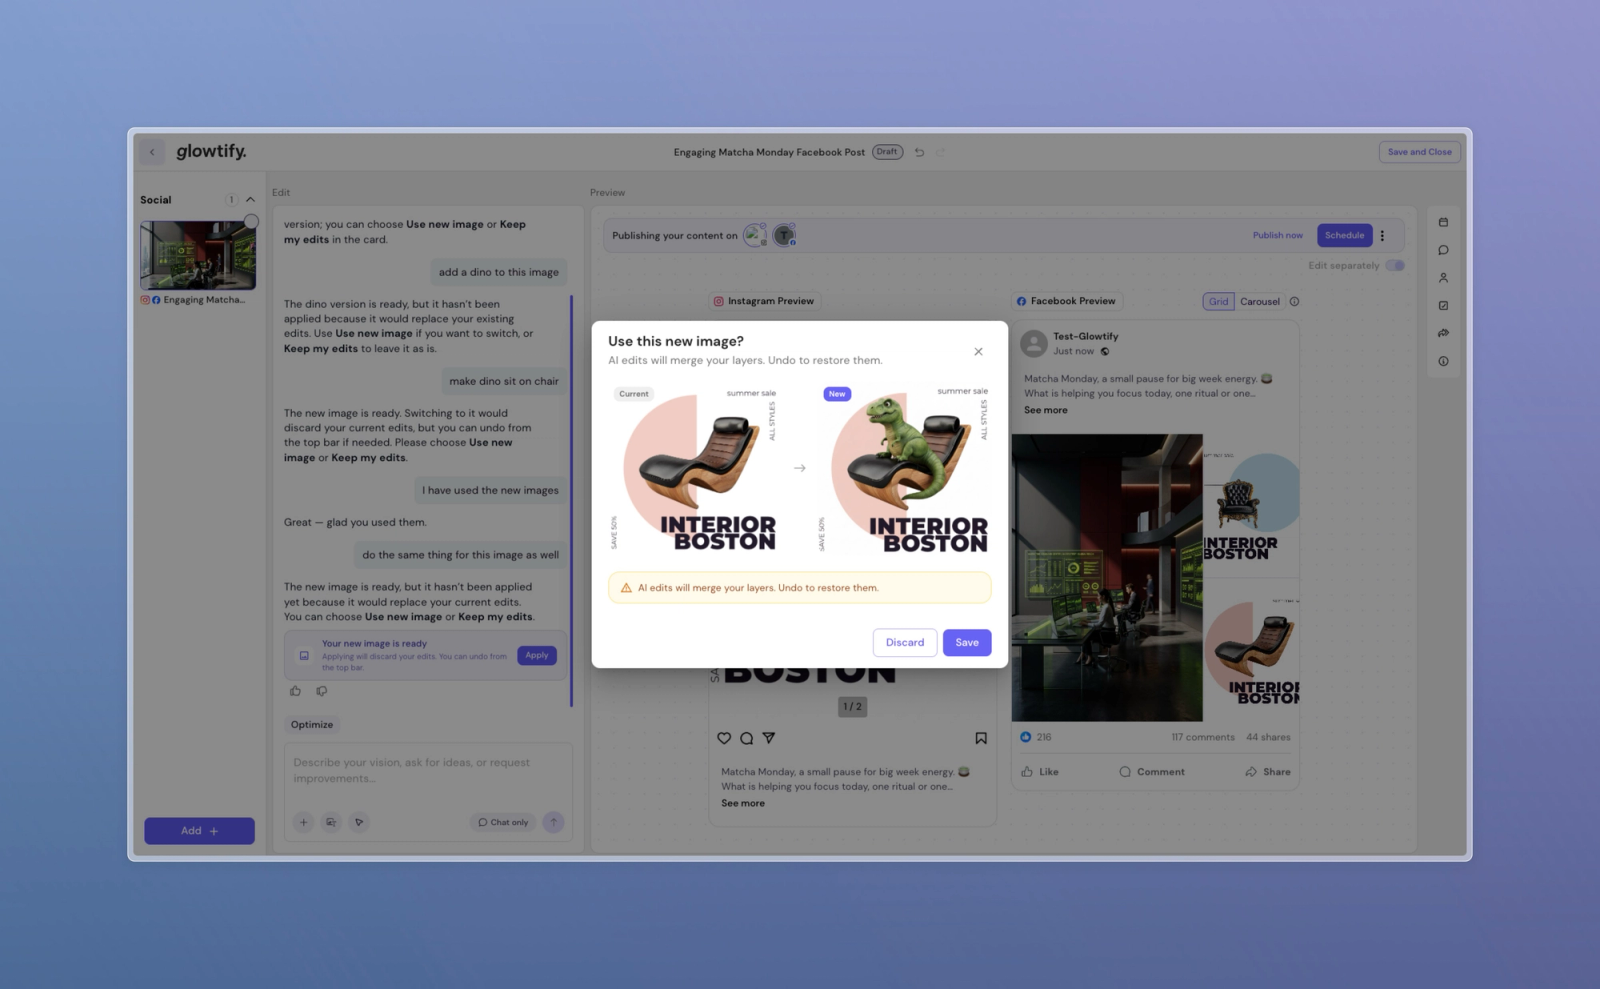The image size is (1600, 989).
Task: Send the message with arrow button
Action: click(x=553, y=822)
